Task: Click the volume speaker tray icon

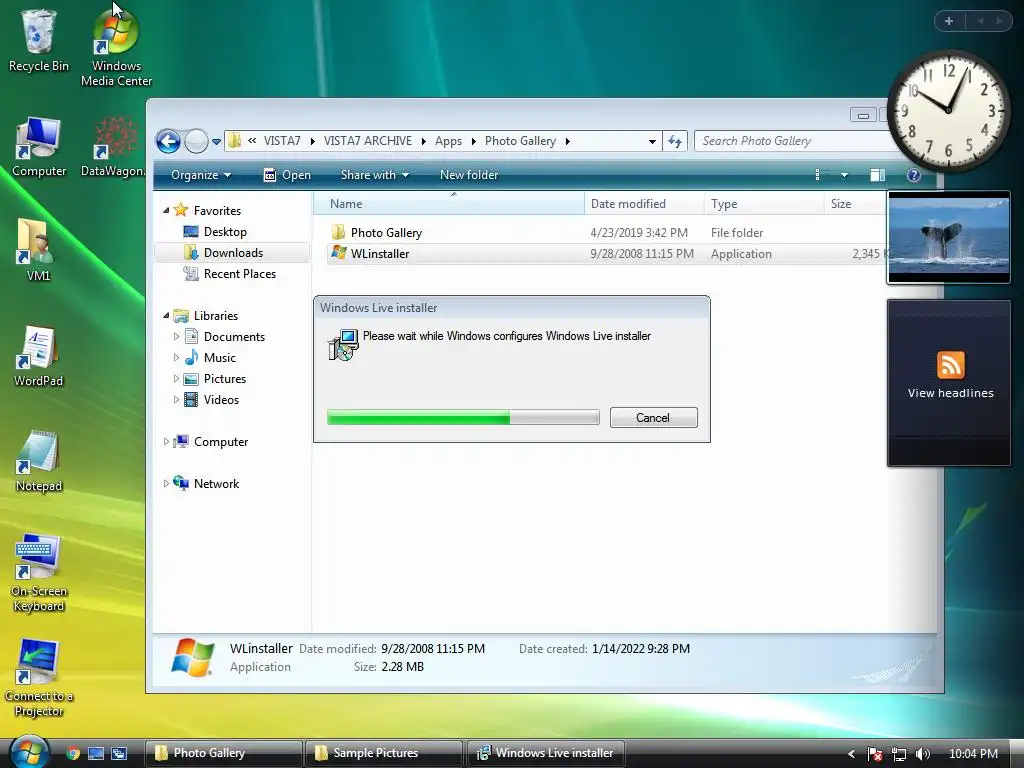Action: 922,754
